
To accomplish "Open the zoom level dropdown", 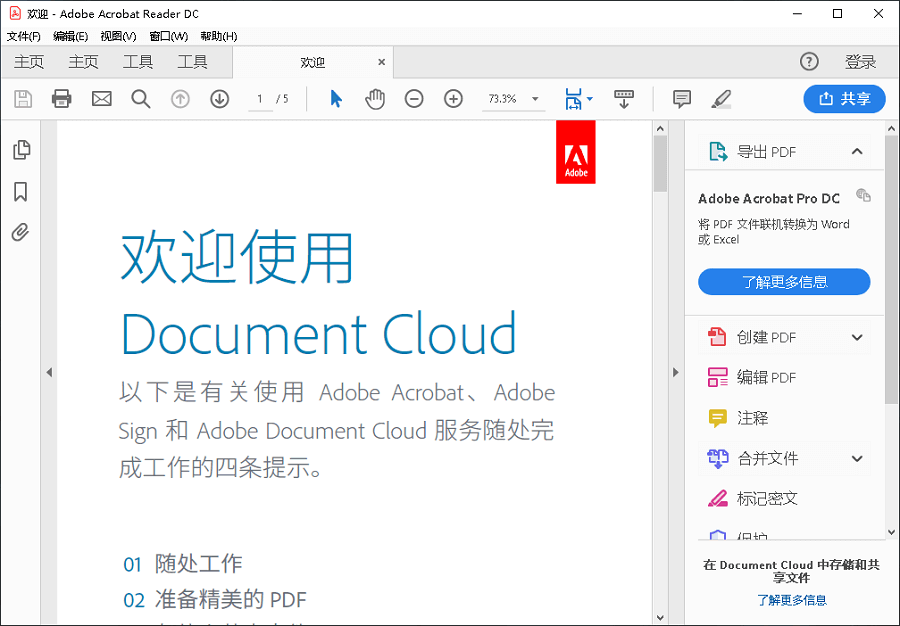I will (x=534, y=99).
